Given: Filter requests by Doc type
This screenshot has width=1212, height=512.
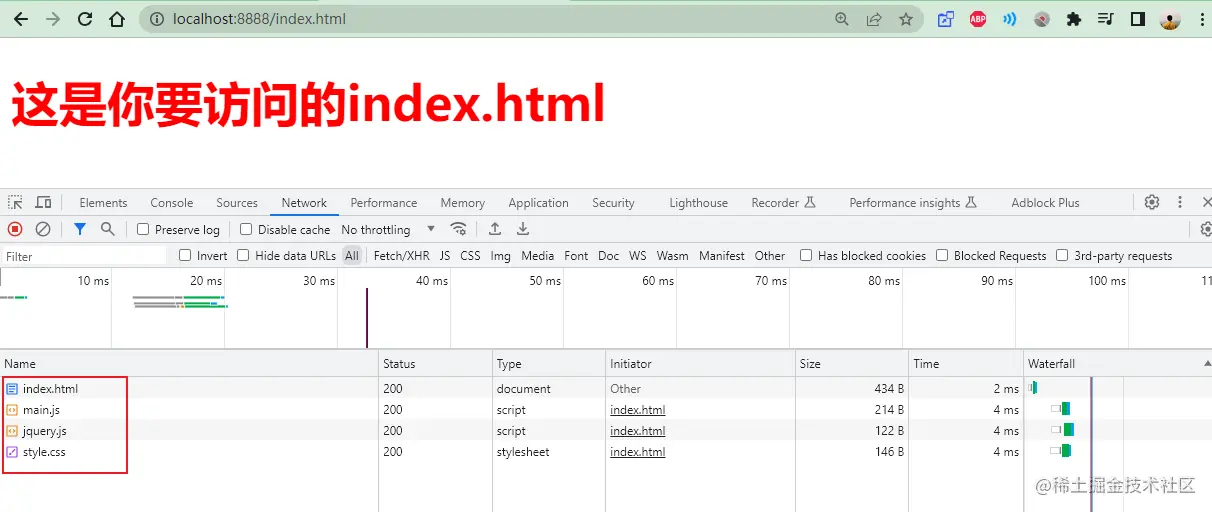Looking at the screenshot, I should coord(608,255).
